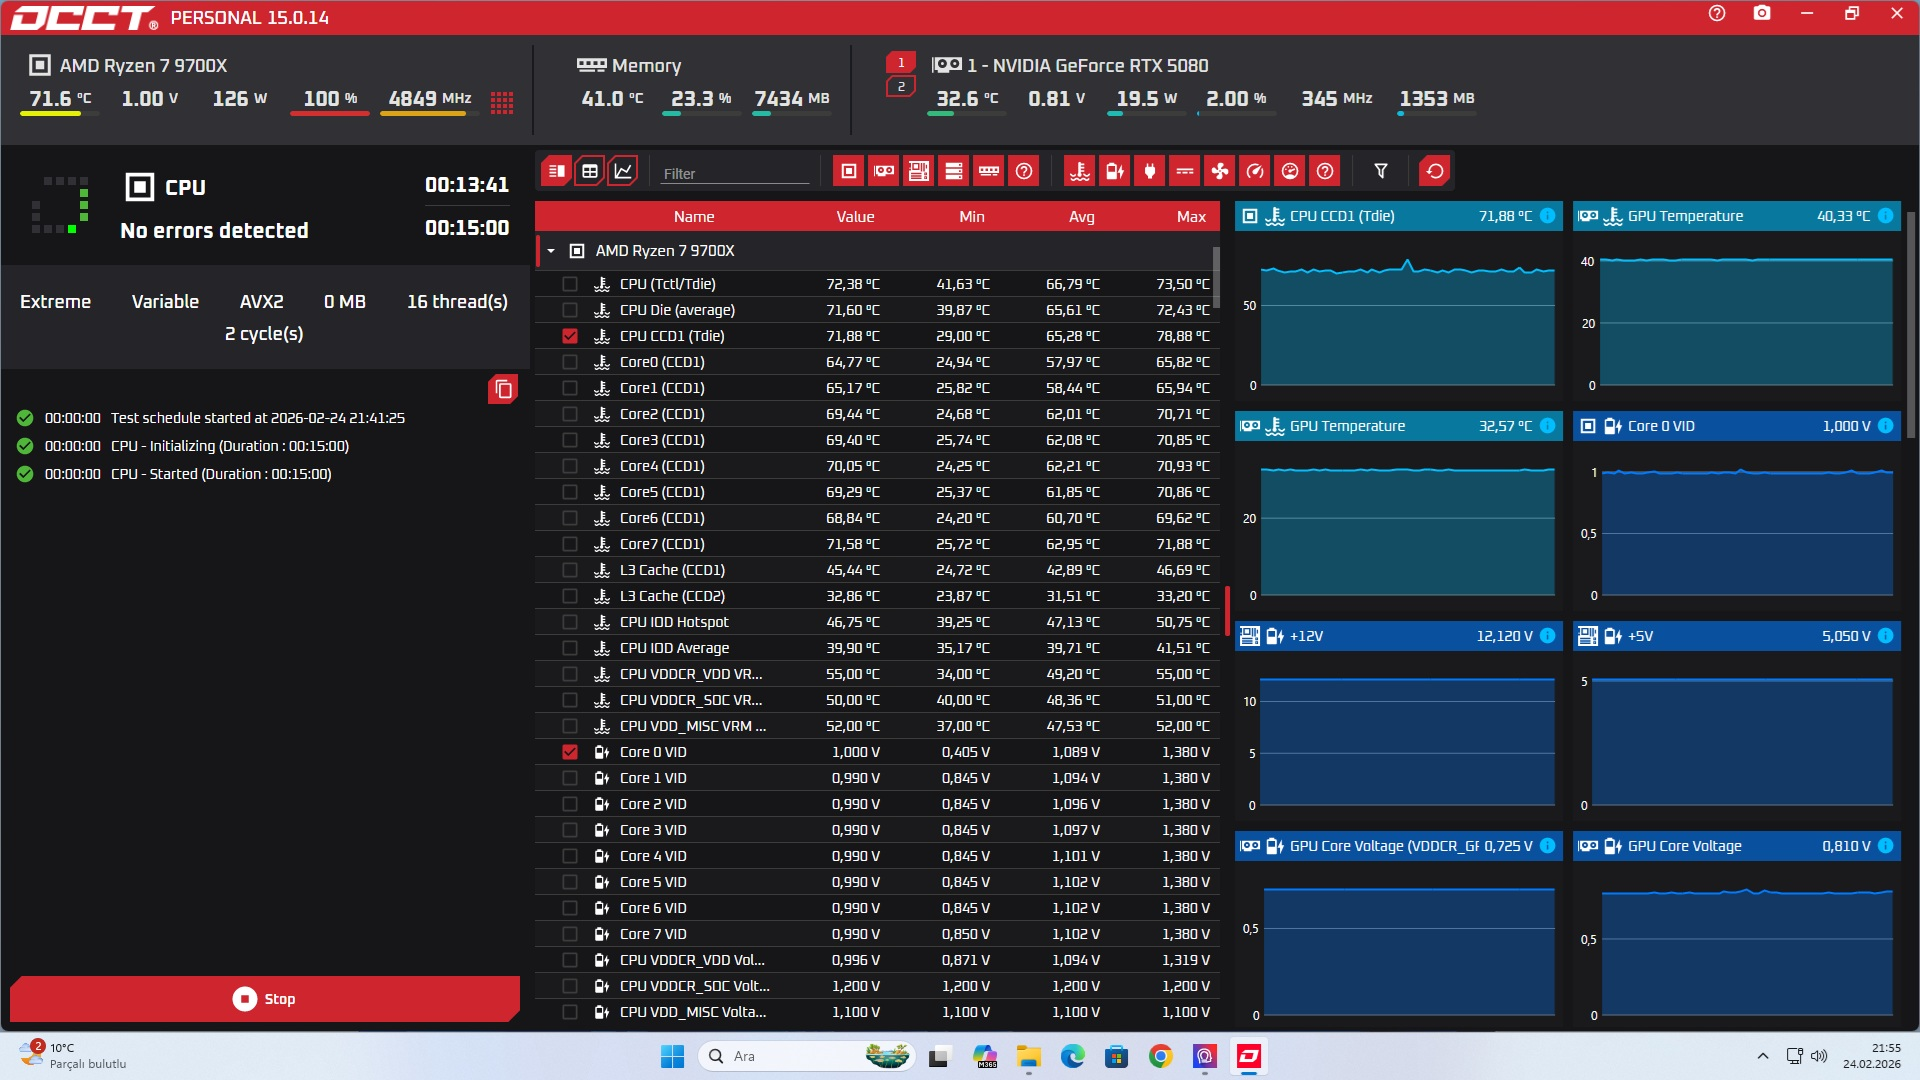
Task: Open weather widget in taskbar
Action: pos(73,1055)
